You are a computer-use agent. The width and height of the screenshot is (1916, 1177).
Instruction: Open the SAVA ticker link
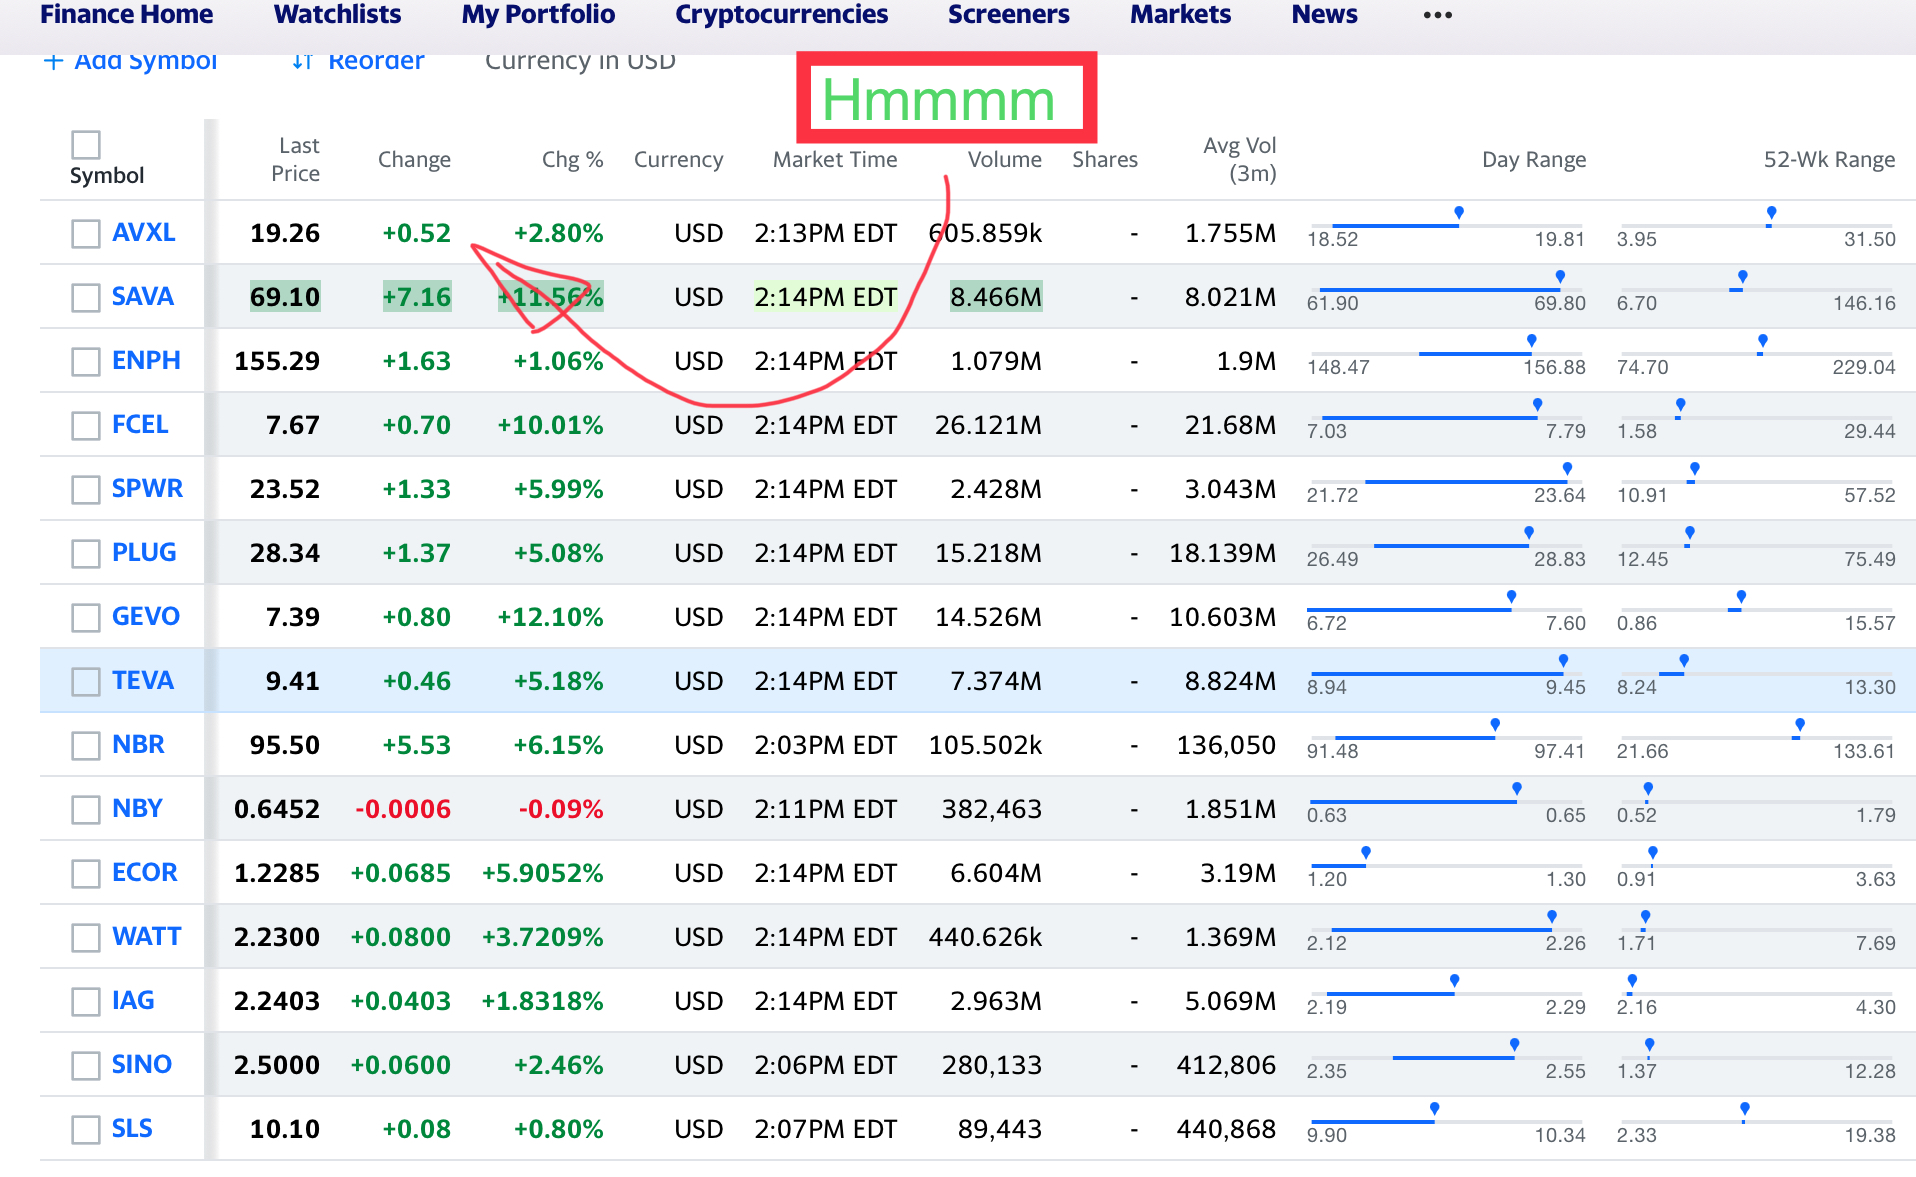pyautogui.click(x=143, y=297)
